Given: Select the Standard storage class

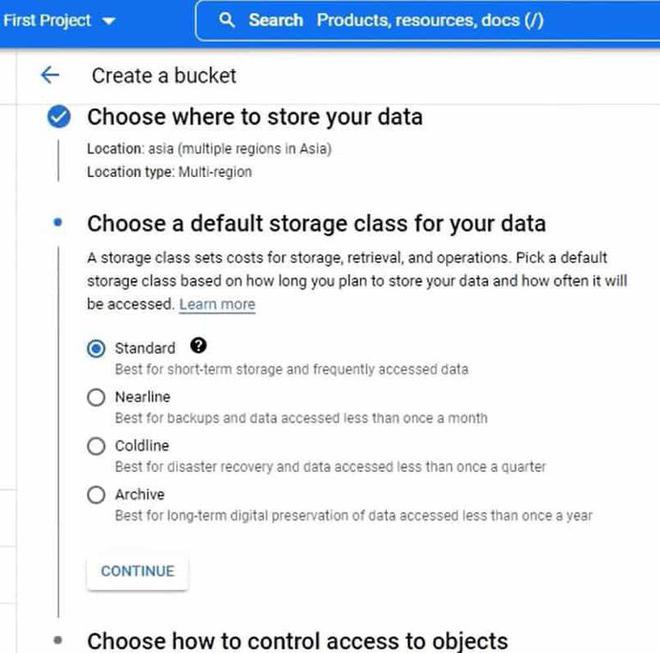Looking at the screenshot, I should click(96, 349).
